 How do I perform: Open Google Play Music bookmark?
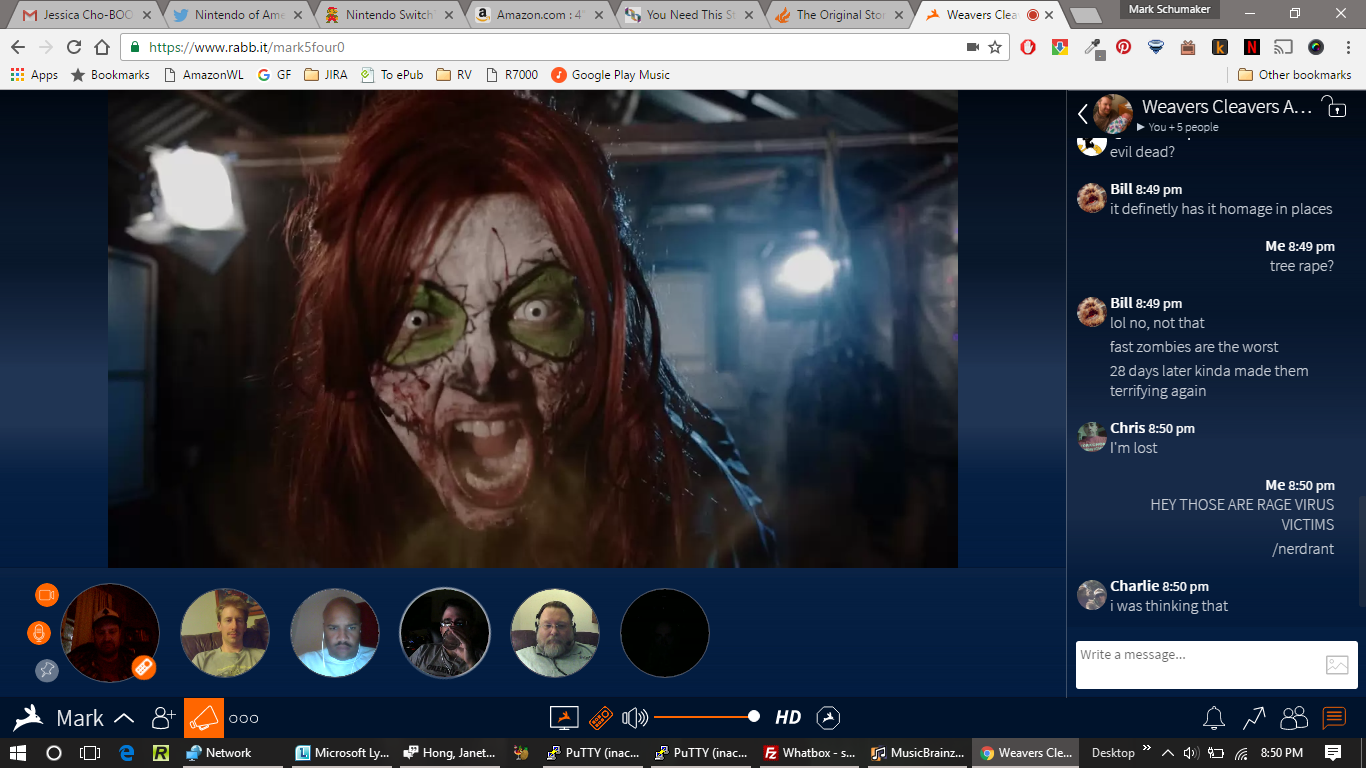click(610, 75)
